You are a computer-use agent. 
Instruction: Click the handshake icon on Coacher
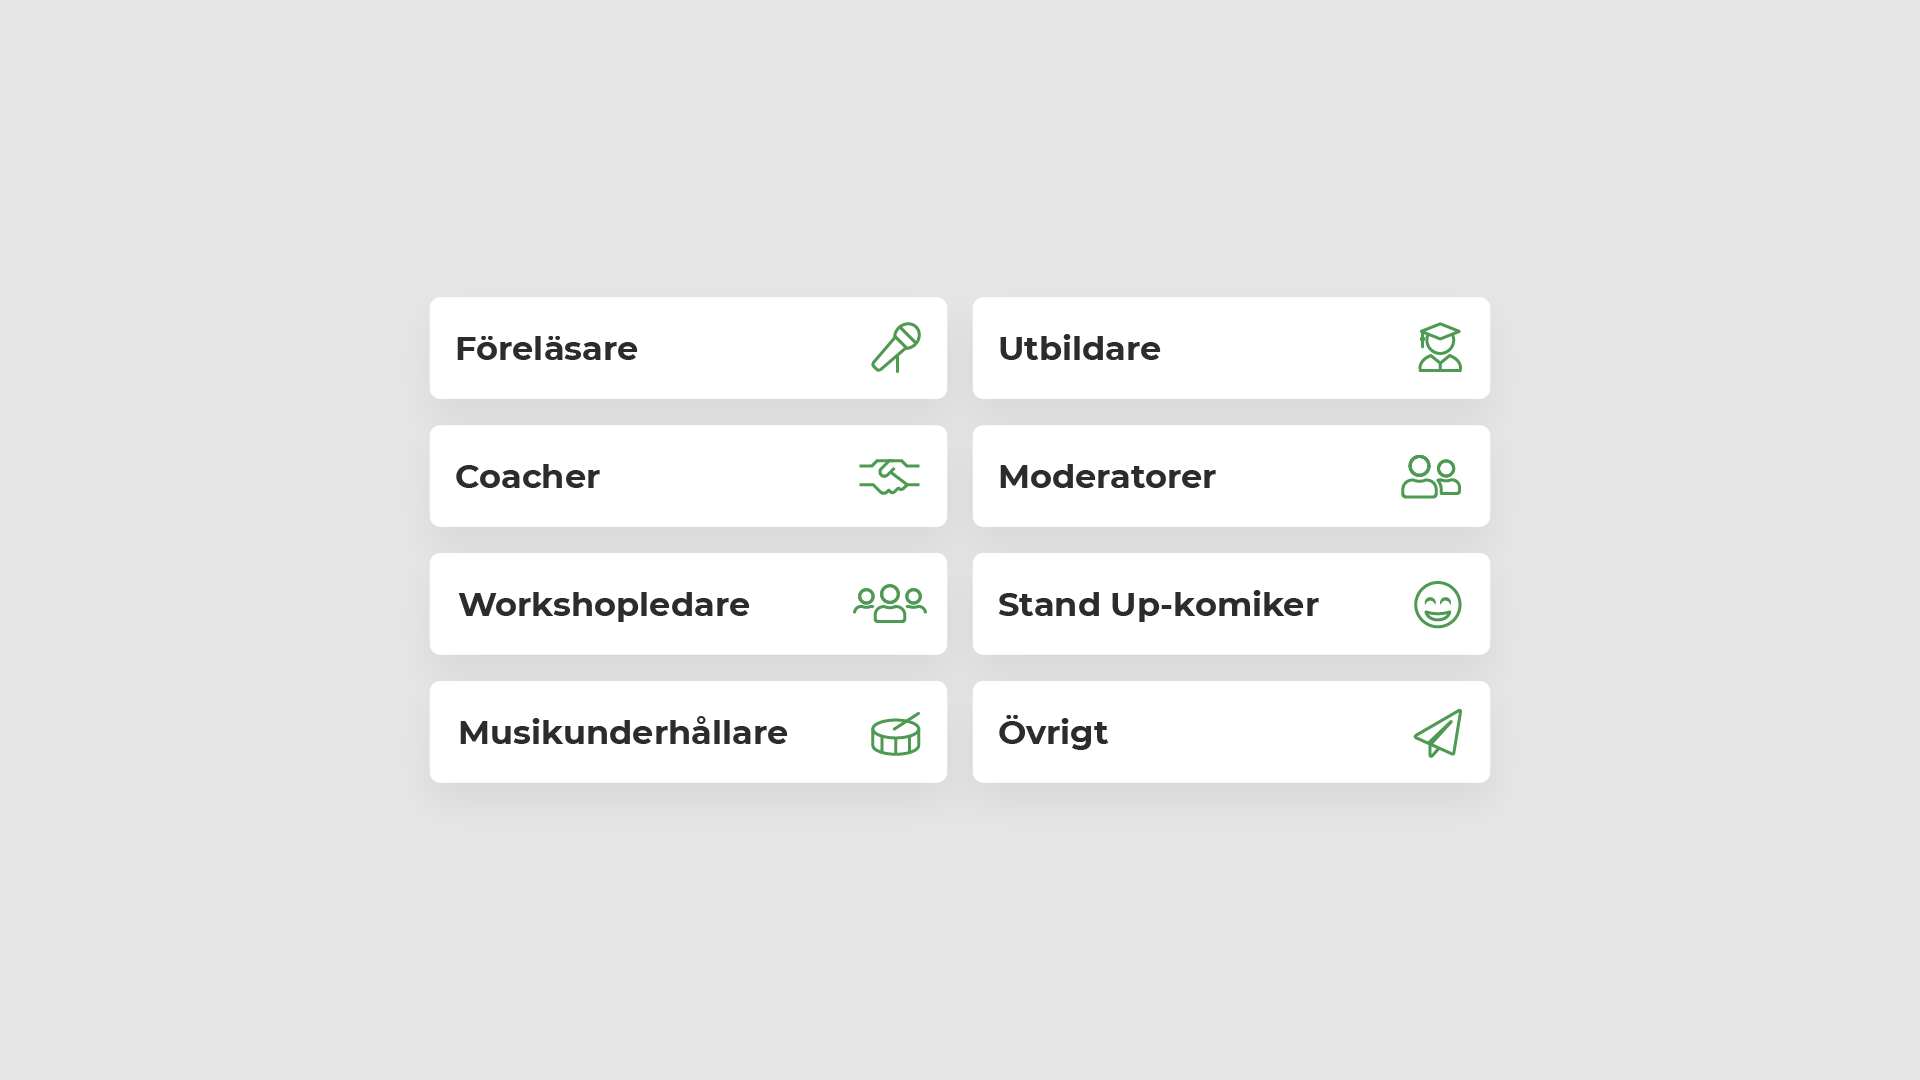[889, 476]
